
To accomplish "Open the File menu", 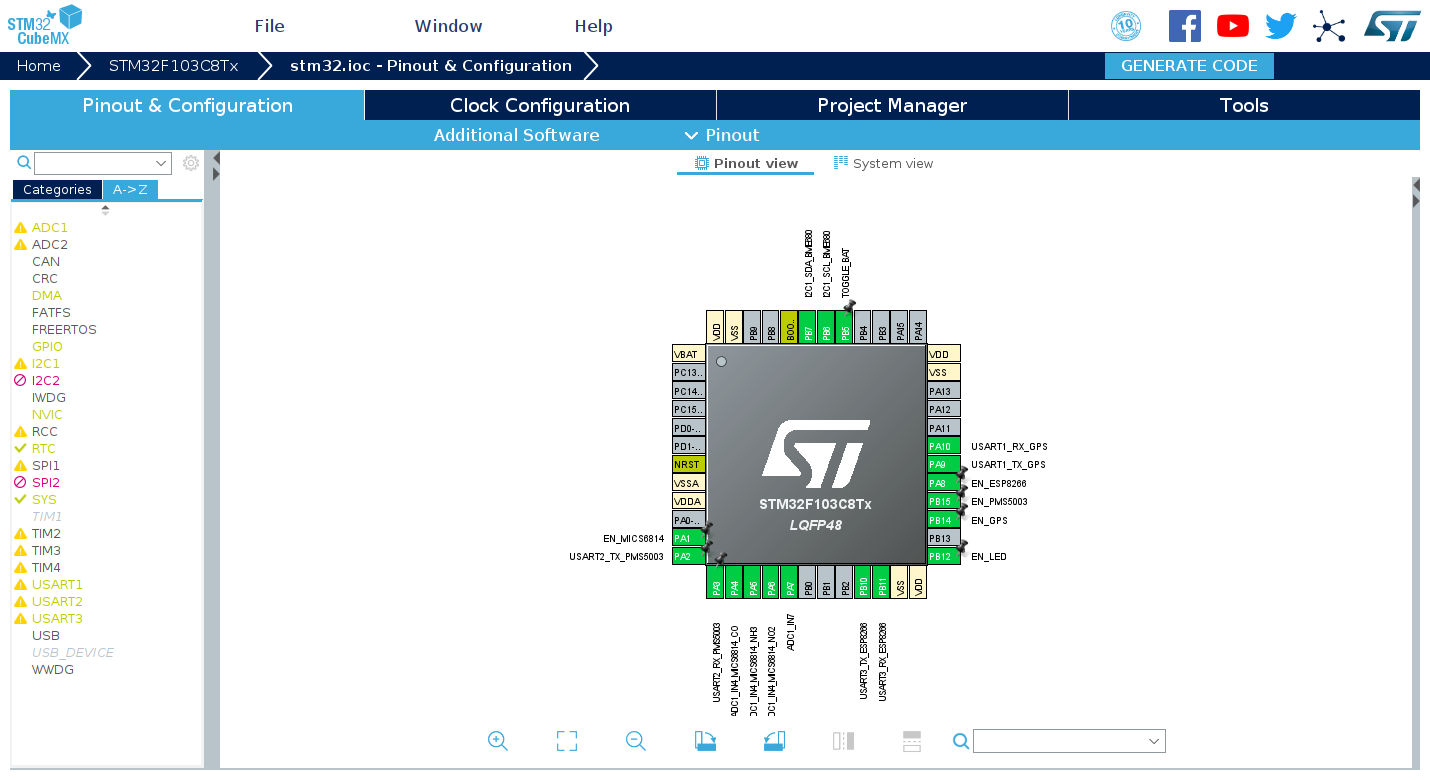I will (269, 26).
